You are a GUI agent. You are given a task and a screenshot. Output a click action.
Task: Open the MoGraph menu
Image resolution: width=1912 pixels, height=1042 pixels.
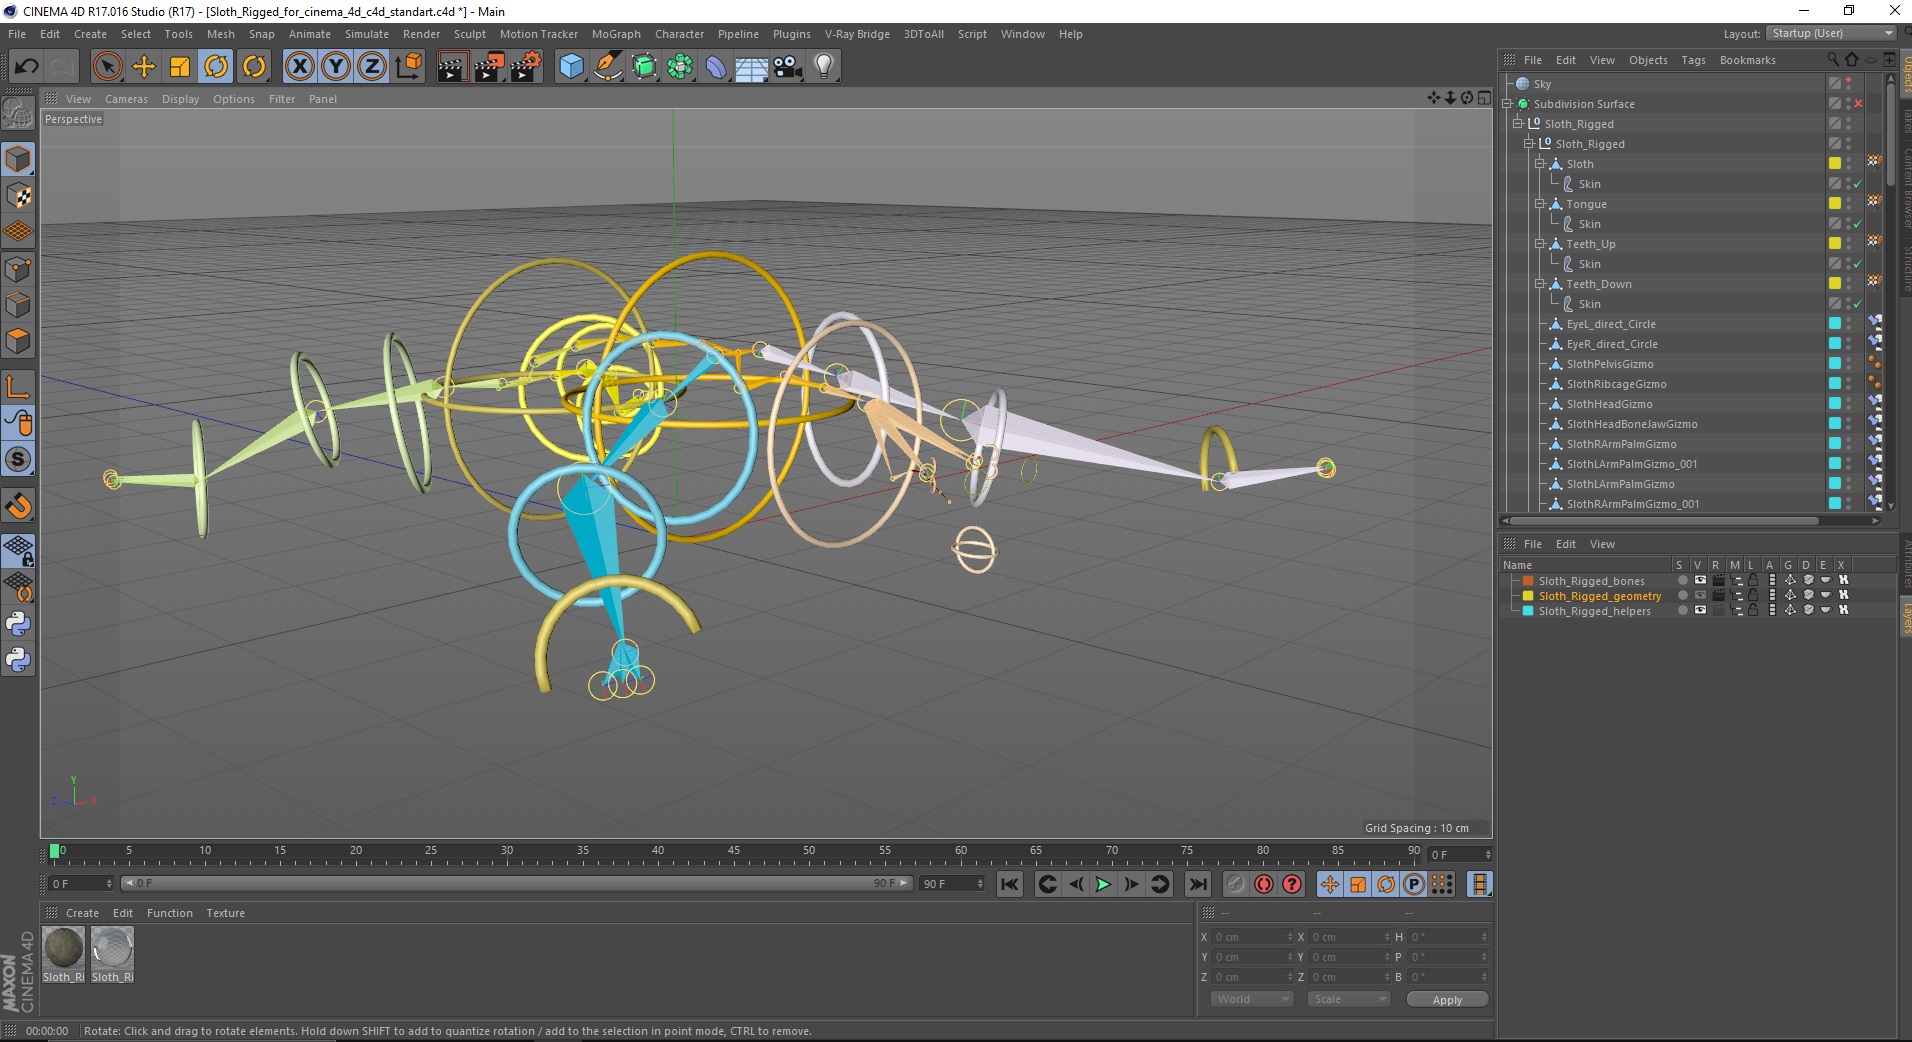click(616, 34)
